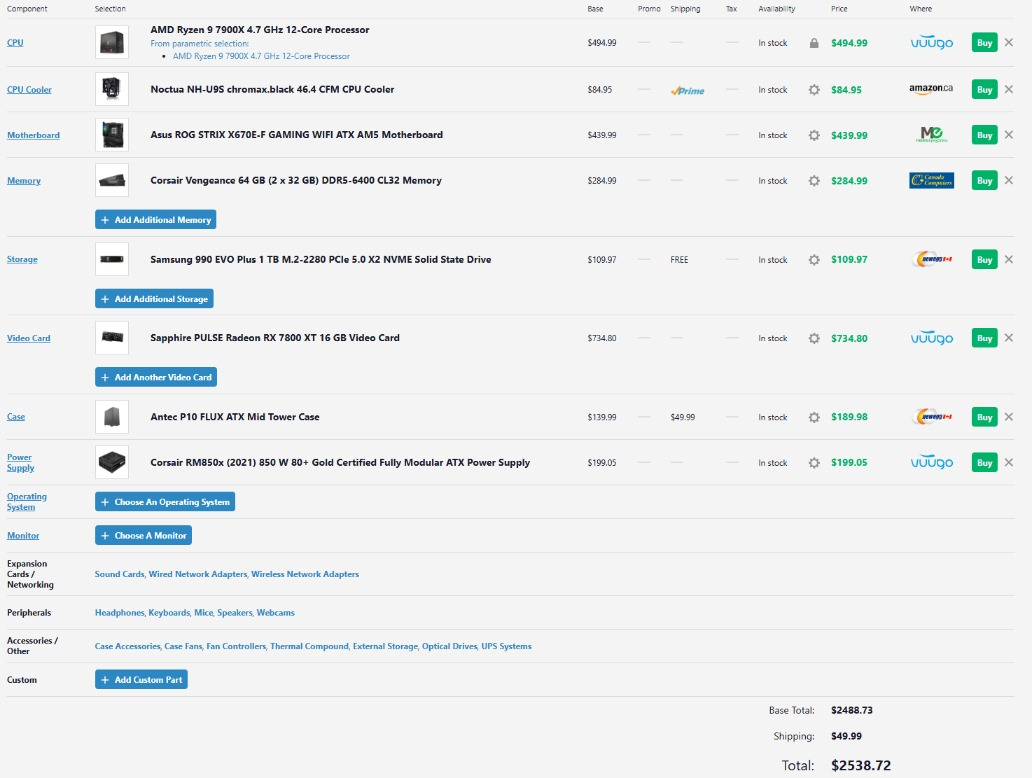
Task: Open price settings gear for Asus motherboard
Action: [814, 135]
